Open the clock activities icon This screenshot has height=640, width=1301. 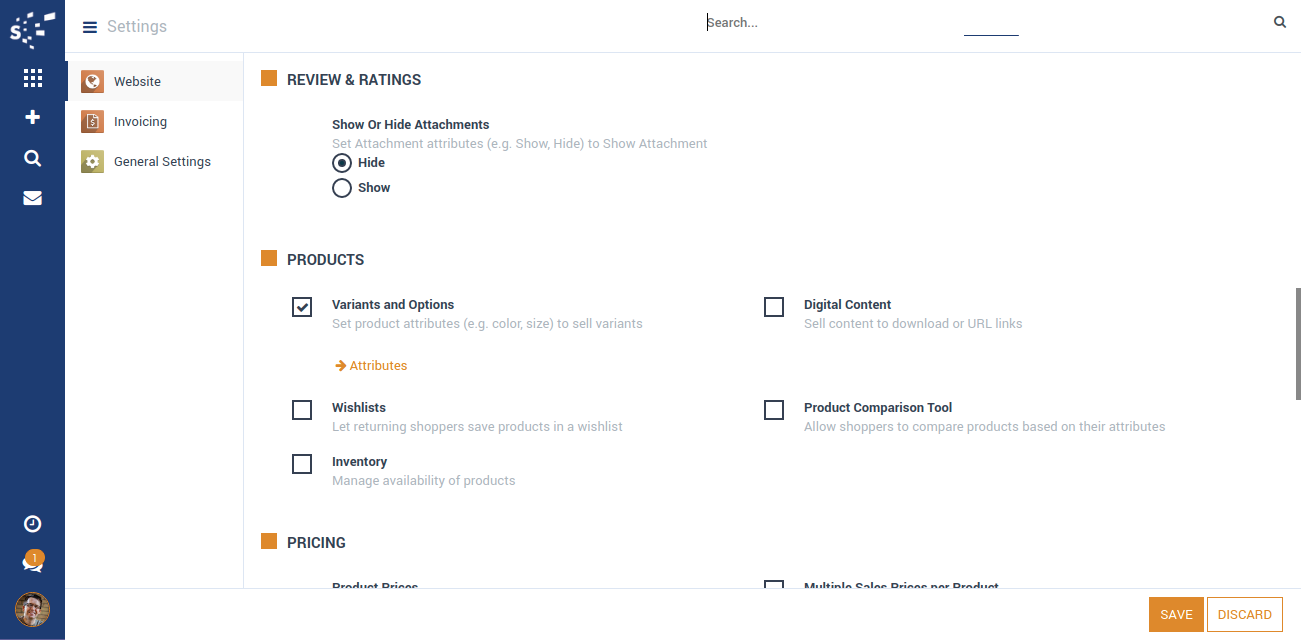point(32,524)
